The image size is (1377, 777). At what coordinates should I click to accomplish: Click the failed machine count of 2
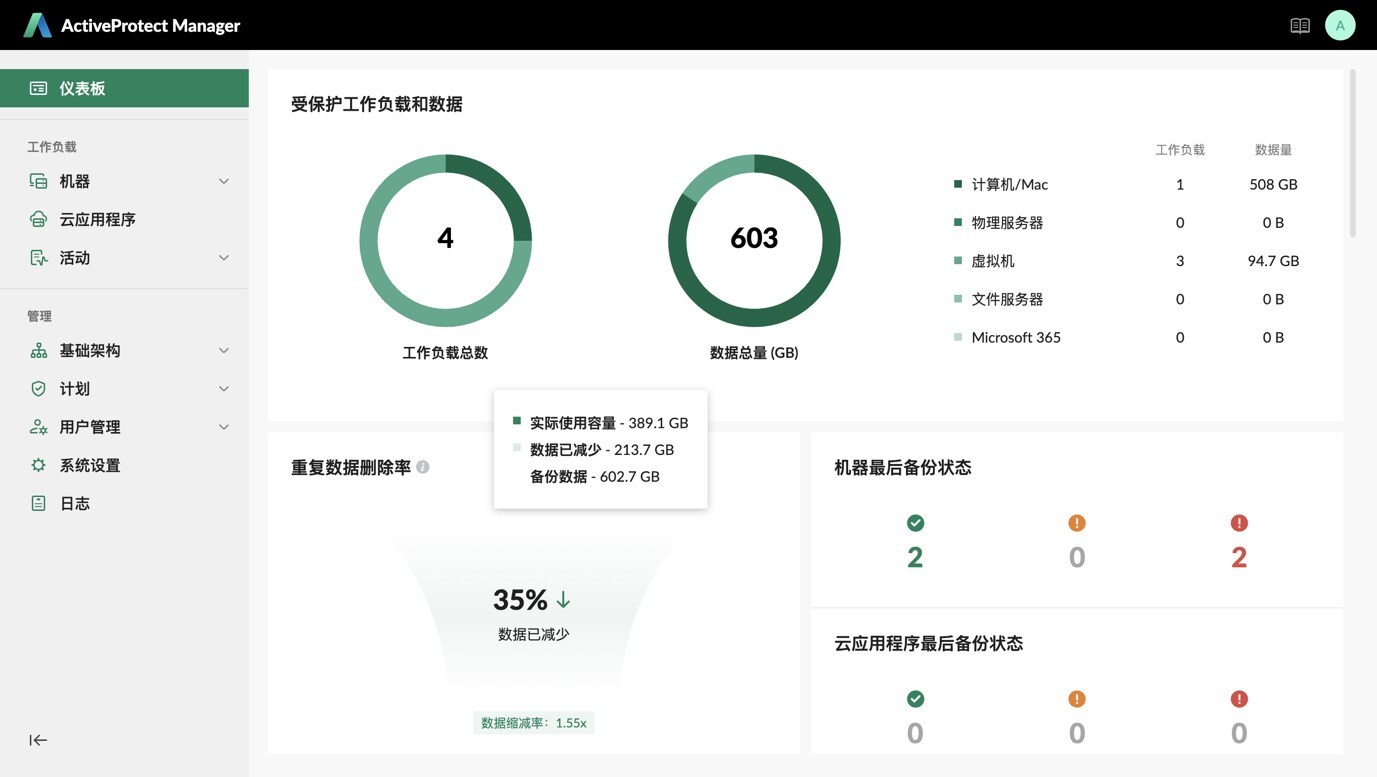tap(1239, 558)
